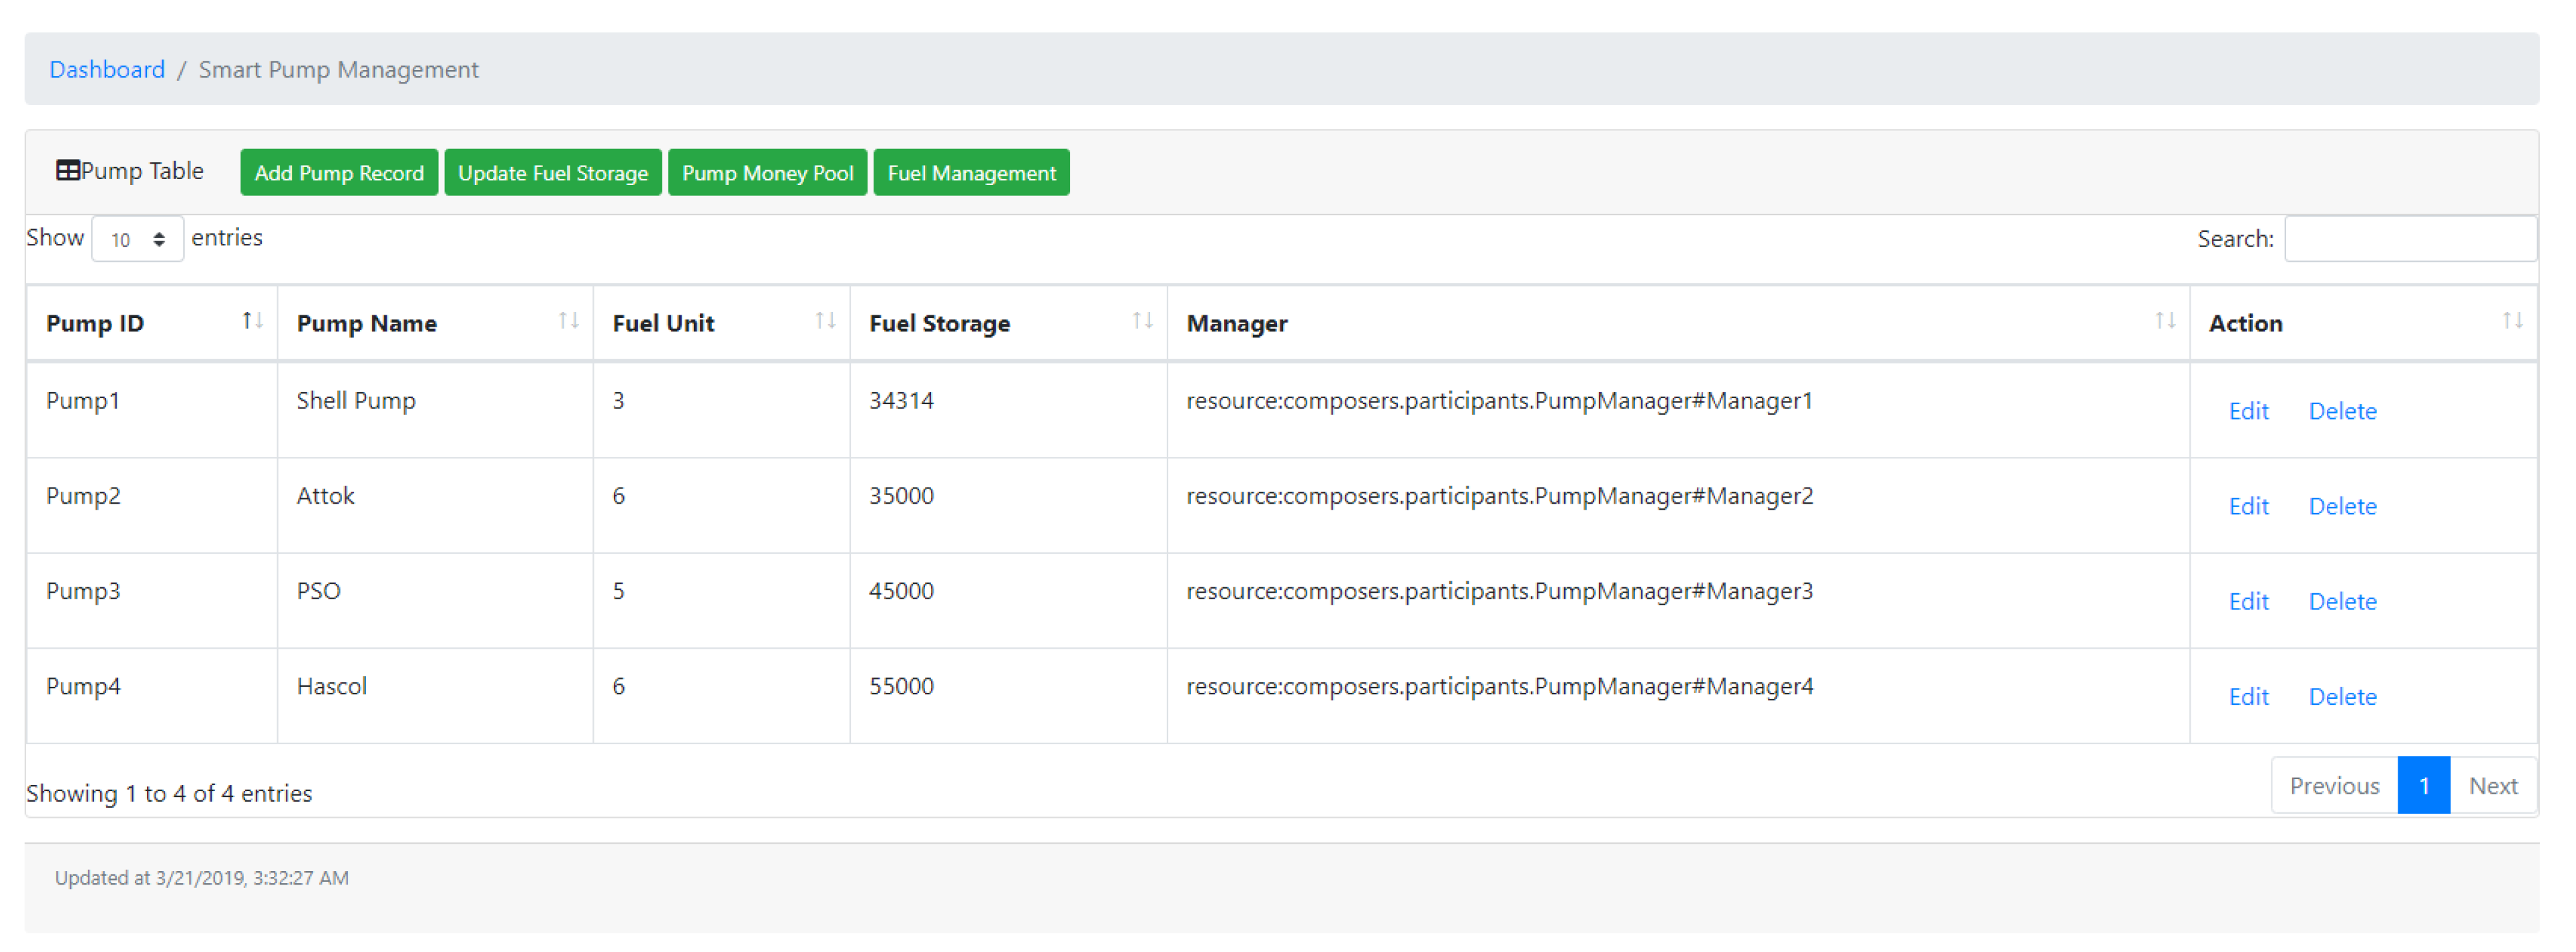
Task: Go to Fuel Management
Action: pos(970,173)
